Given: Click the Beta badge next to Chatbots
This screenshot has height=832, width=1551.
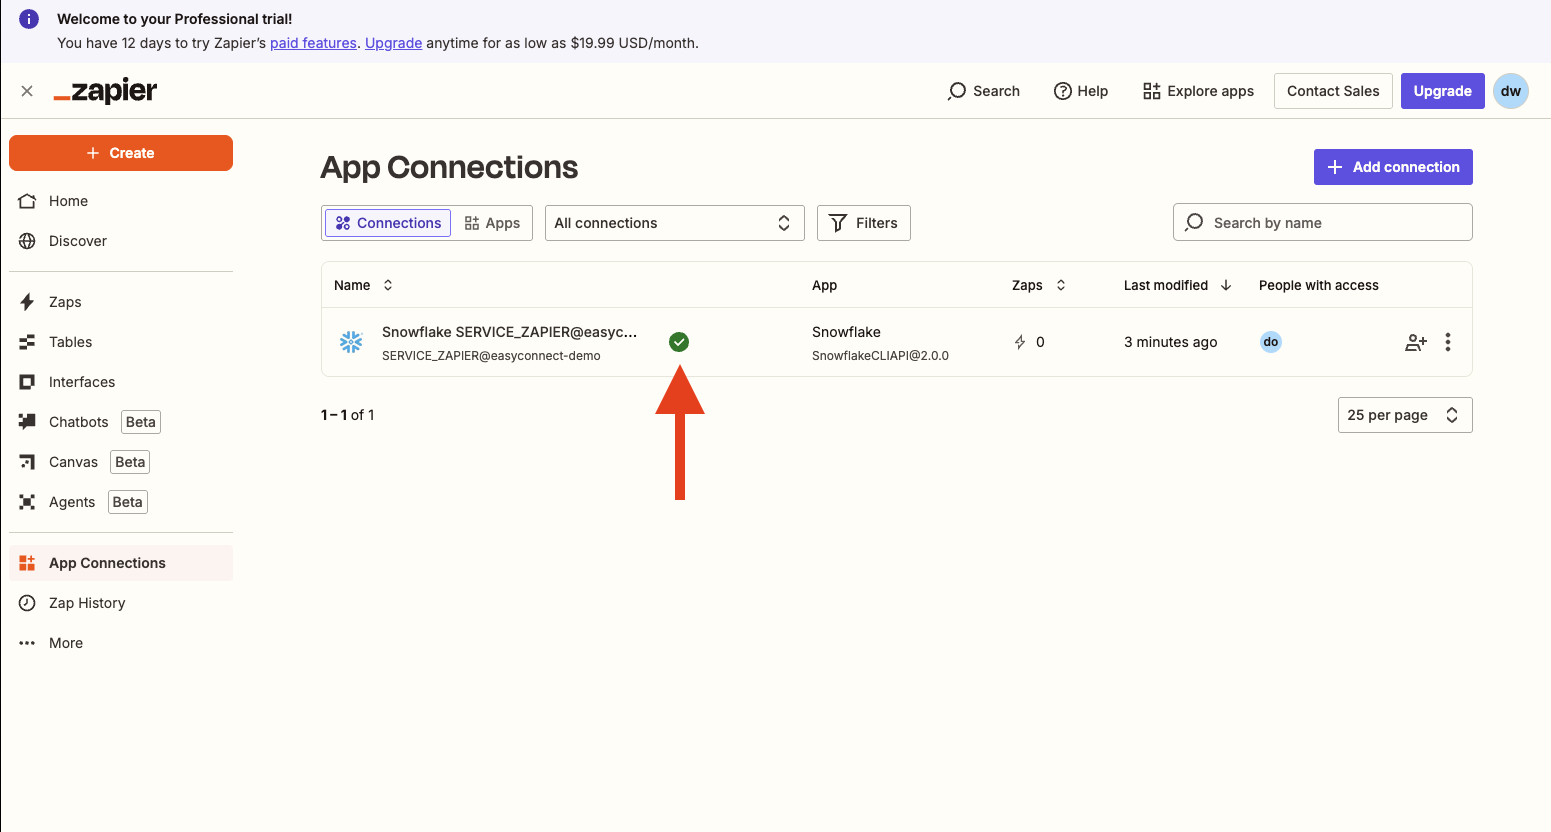Looking at the screenshot, I should point(141,422).
